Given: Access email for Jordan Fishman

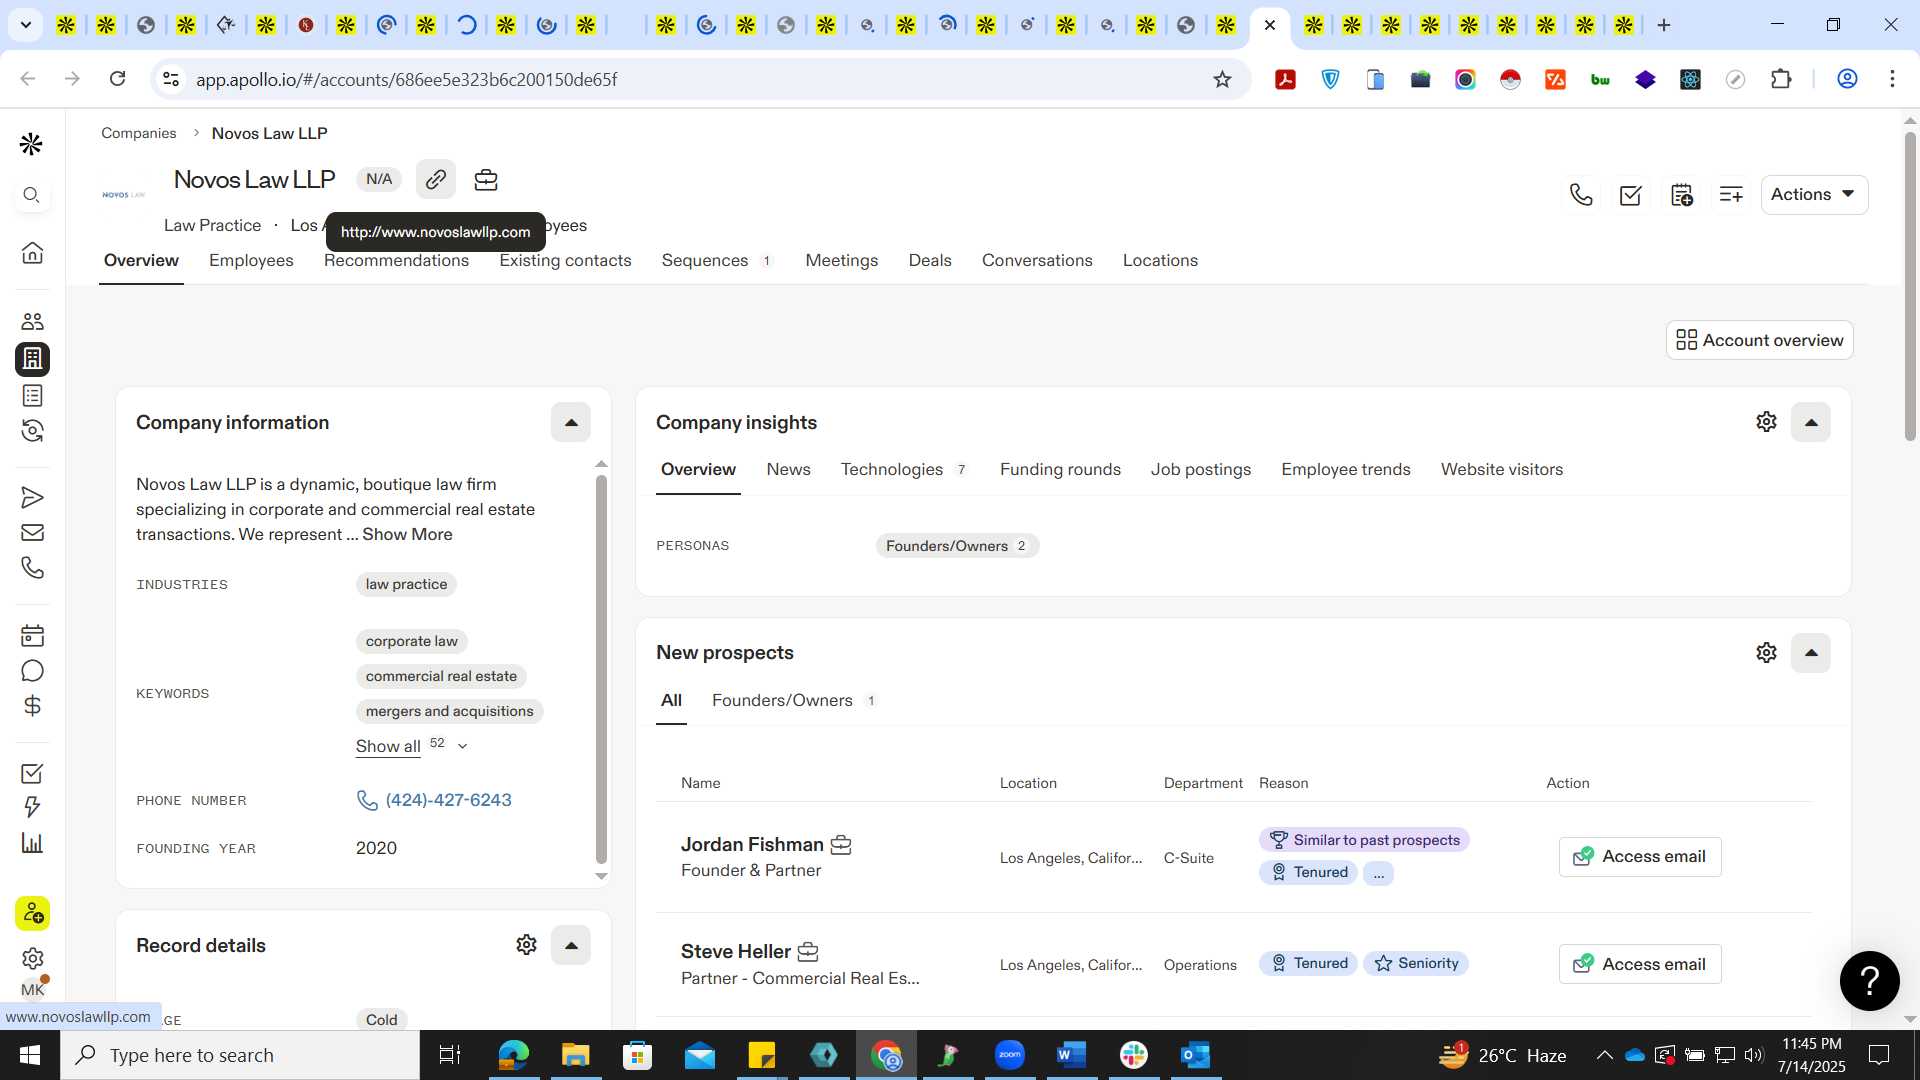Looking at the screenshot, I should [1640, 857].
